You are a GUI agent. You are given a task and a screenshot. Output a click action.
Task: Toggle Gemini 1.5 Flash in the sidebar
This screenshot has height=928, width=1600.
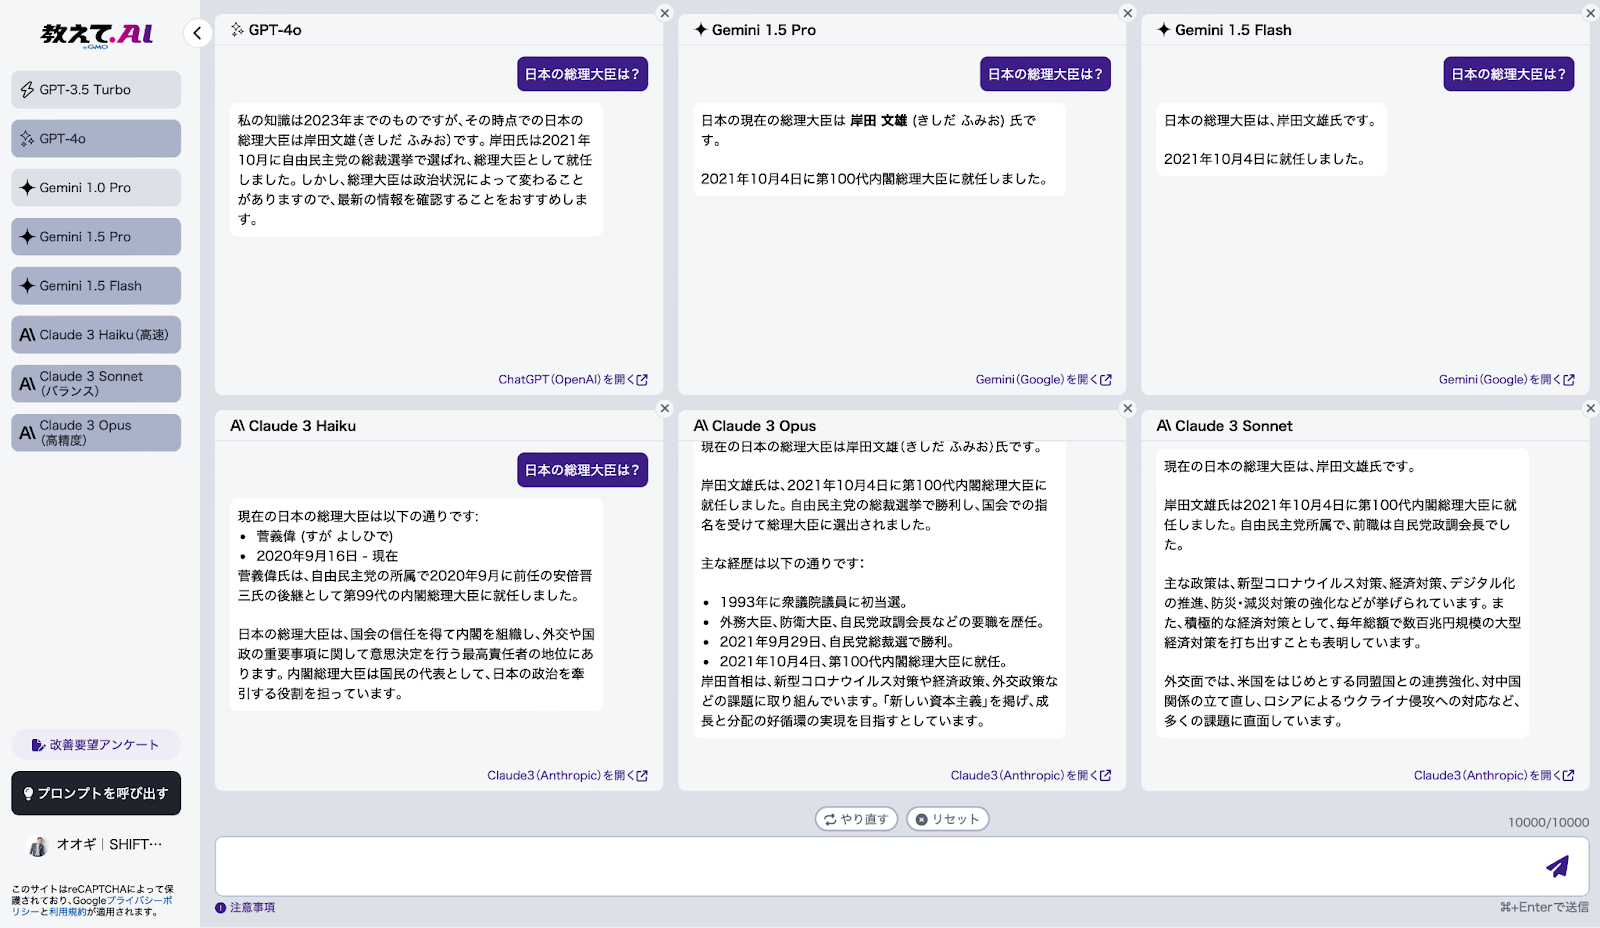point(96,285)
